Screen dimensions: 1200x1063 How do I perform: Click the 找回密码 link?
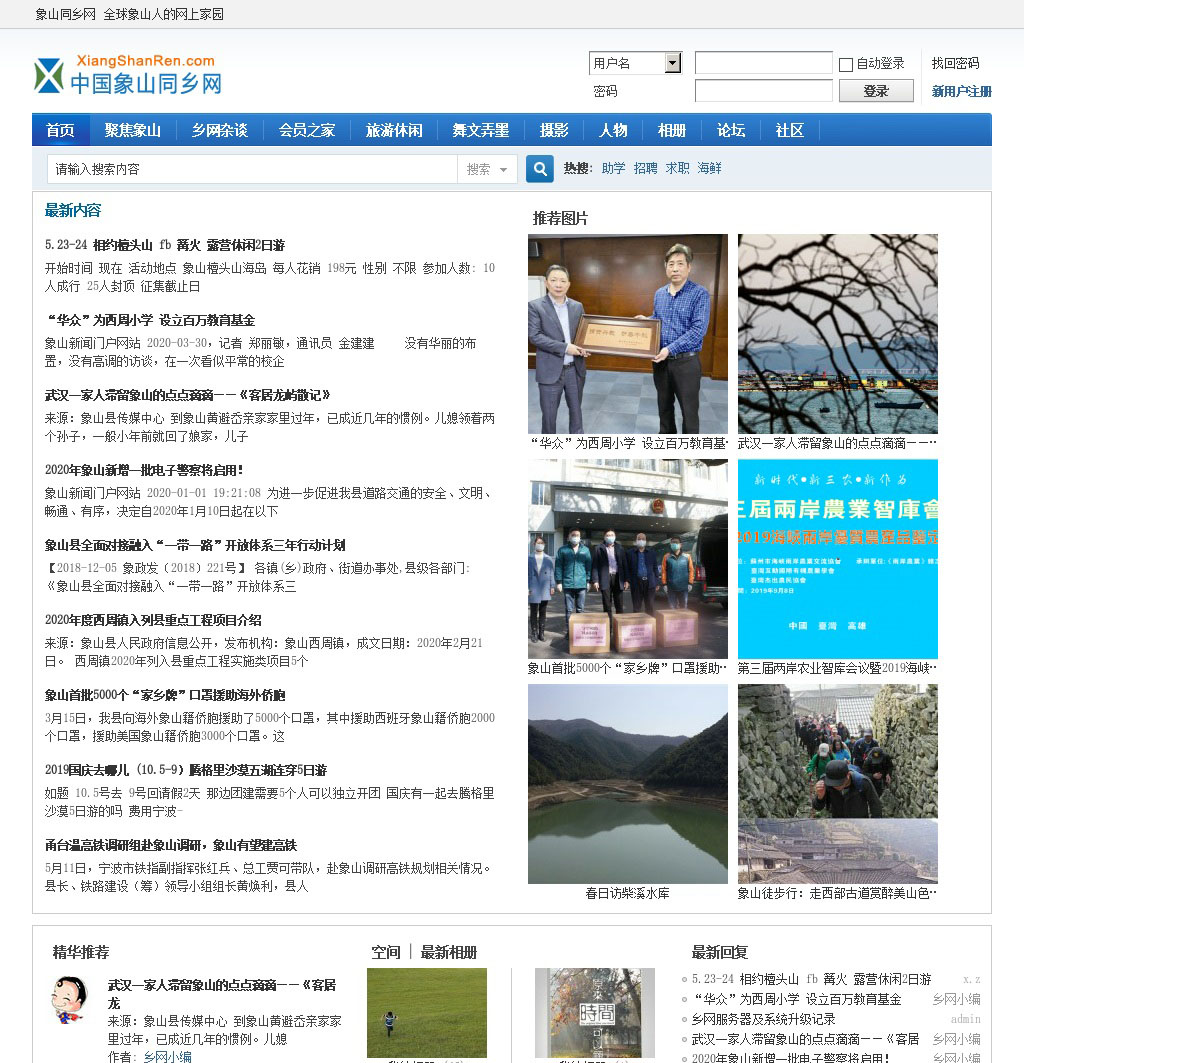coord(955,63)
